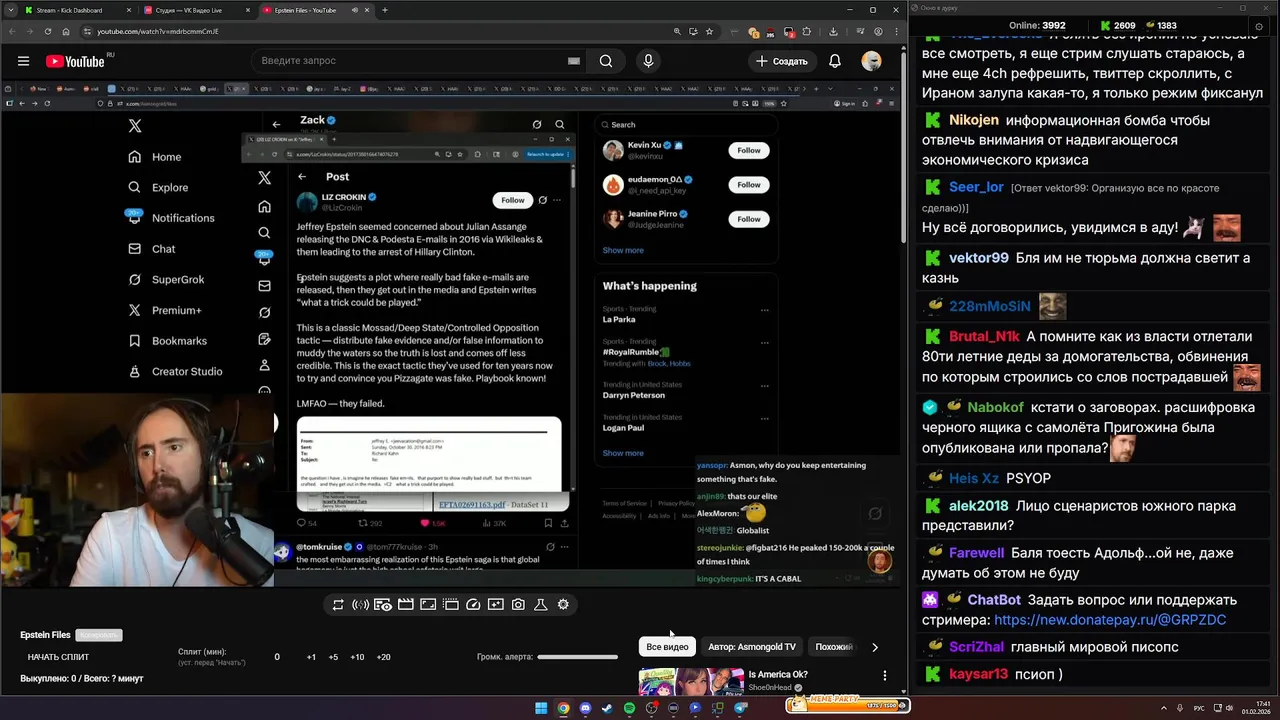Click the clapperboard icon in video toolbar

point(405,605)
